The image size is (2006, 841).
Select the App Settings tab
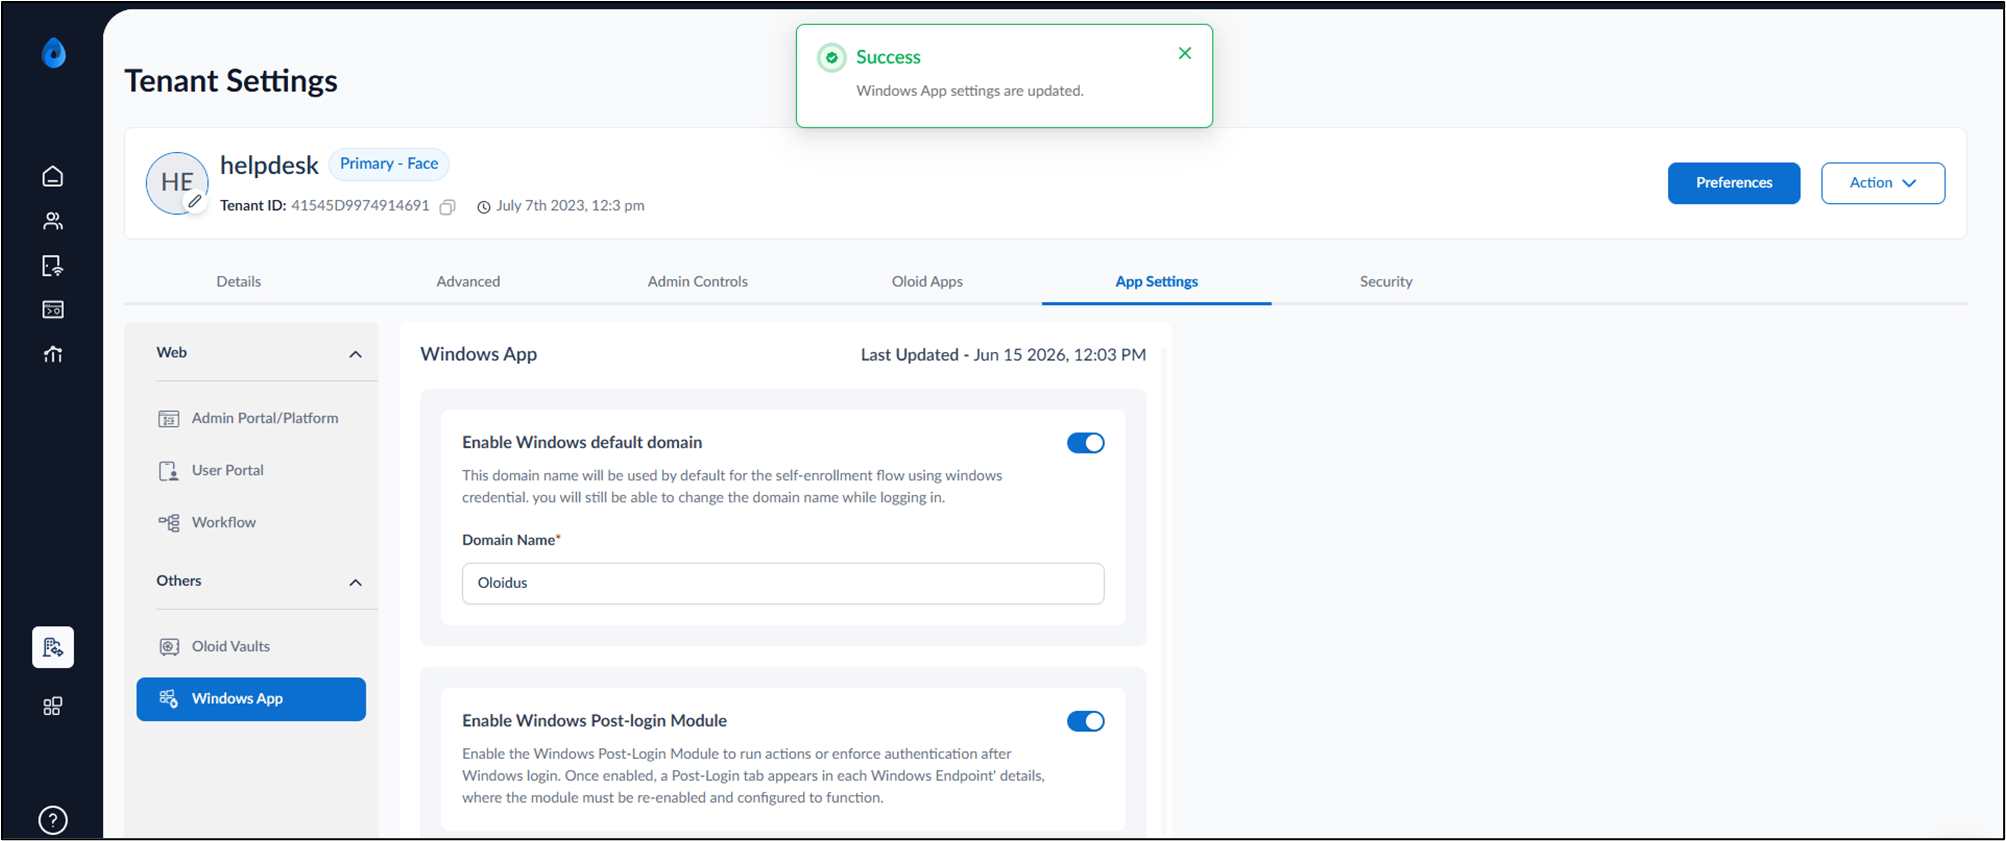(x=1157, y=282)
